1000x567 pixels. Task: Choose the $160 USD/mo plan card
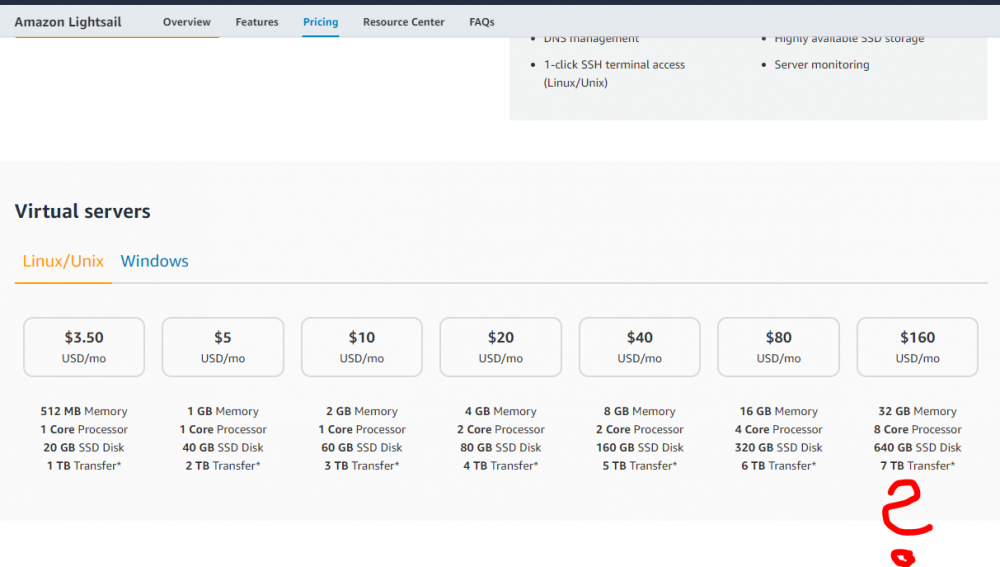pyautogui.click(x=917, y=347)
